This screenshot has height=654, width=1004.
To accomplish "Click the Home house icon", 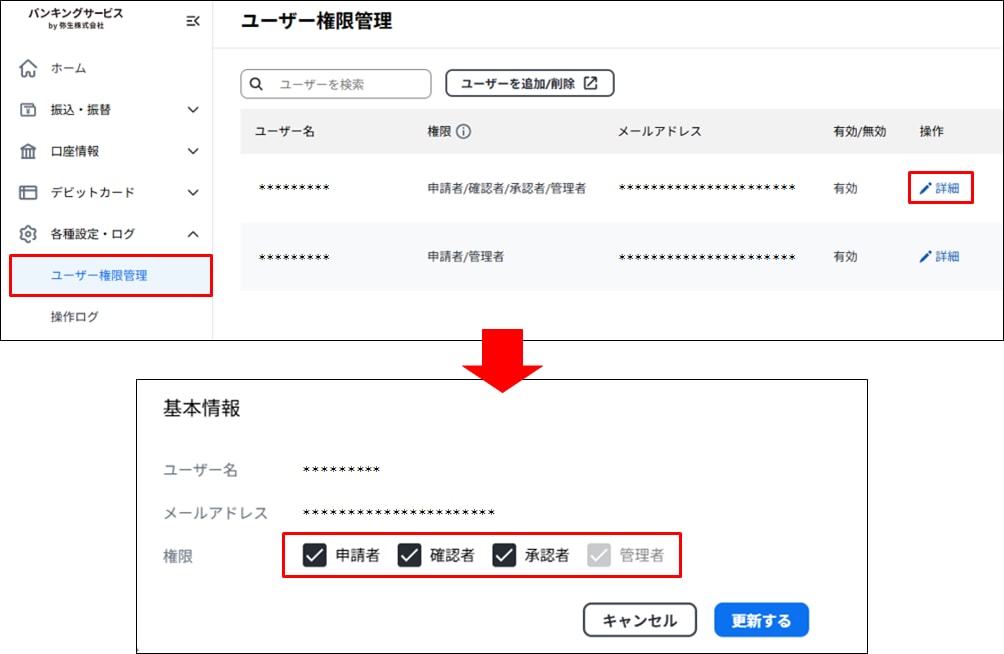I will click(x=29, y=69).
